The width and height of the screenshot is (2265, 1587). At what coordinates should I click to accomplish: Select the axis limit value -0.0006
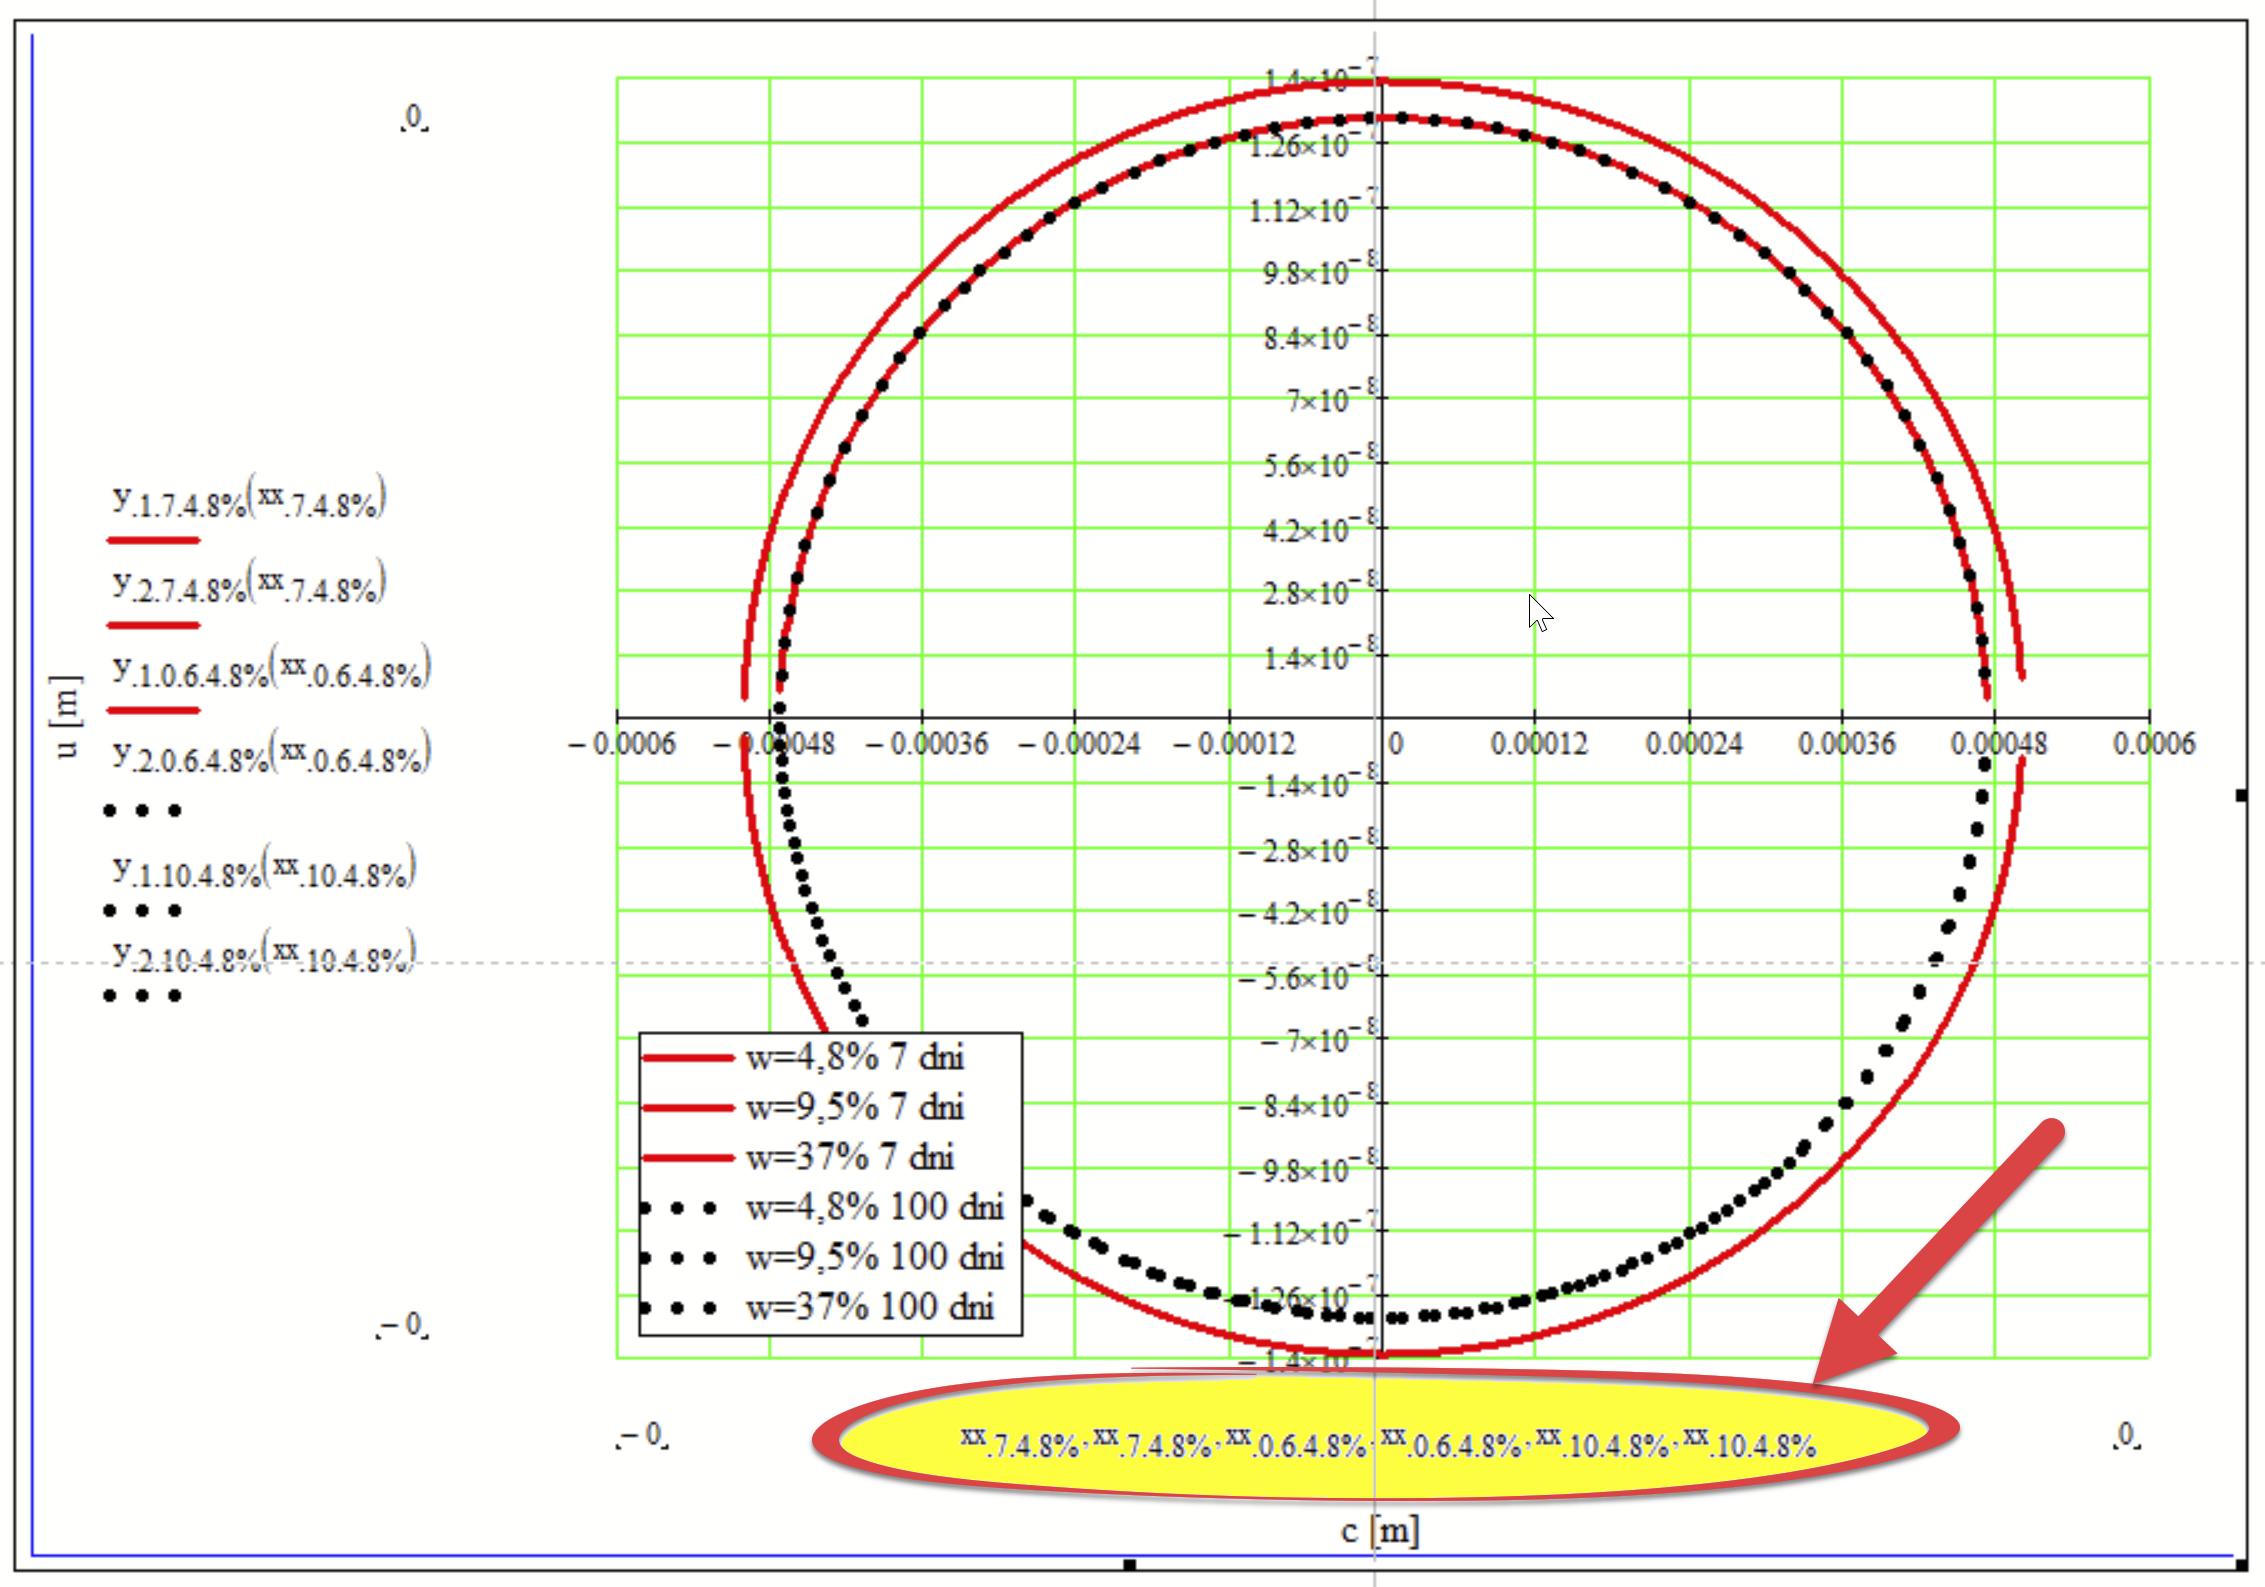point(627,744)
